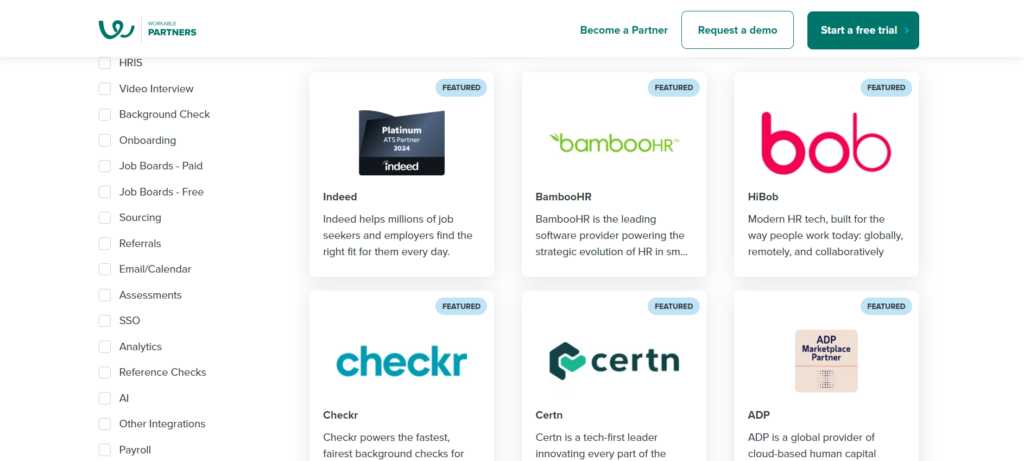The height and width of the screenshot is (461, 1024).
Task: Tick the HRIS checkbox
Action: coord(104,63)
